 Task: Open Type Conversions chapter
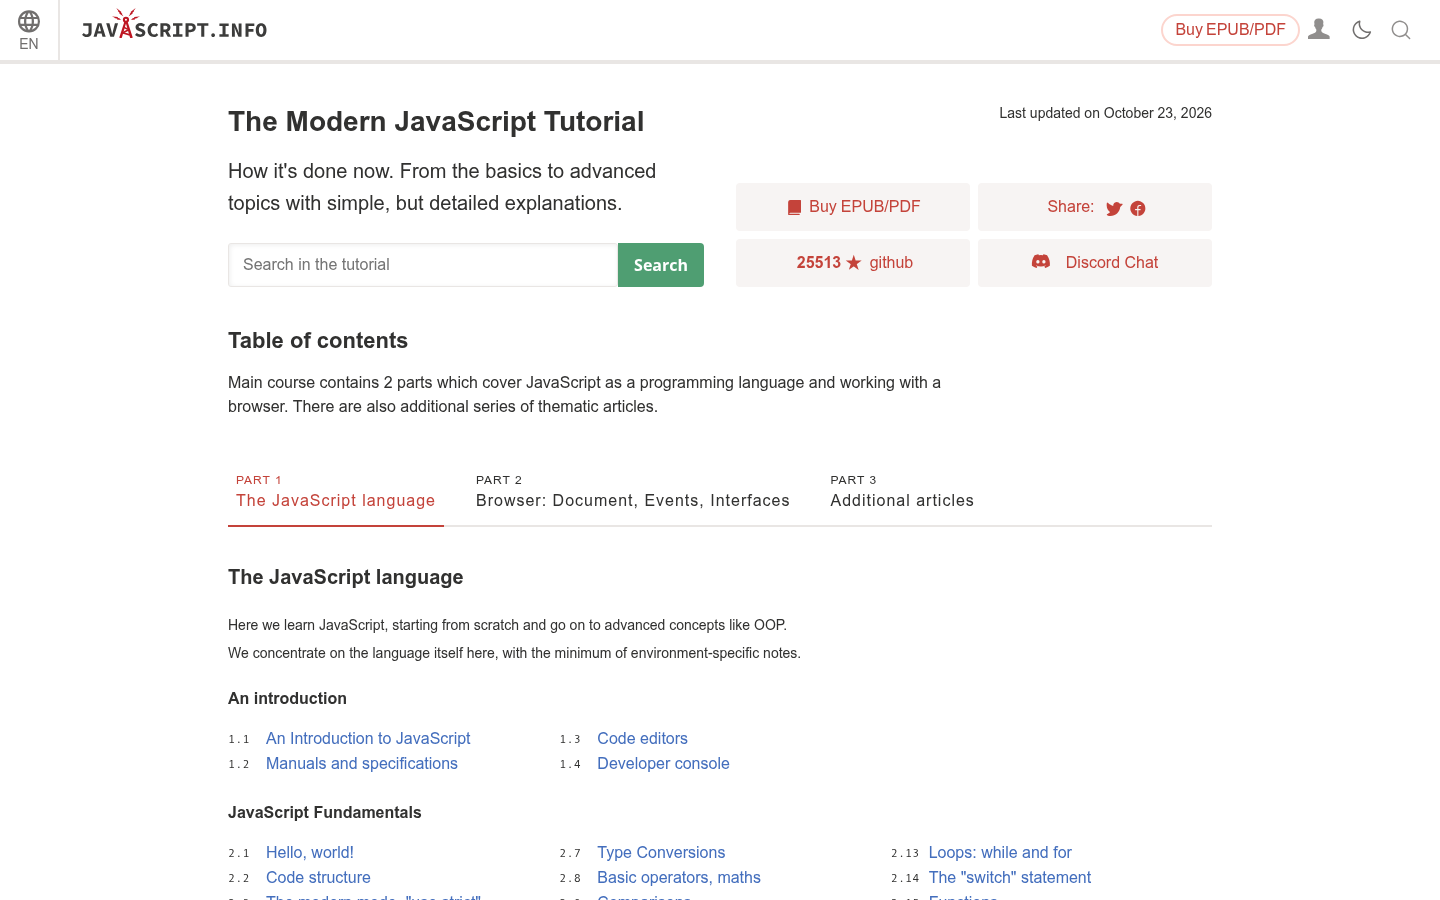coord(661,852)
